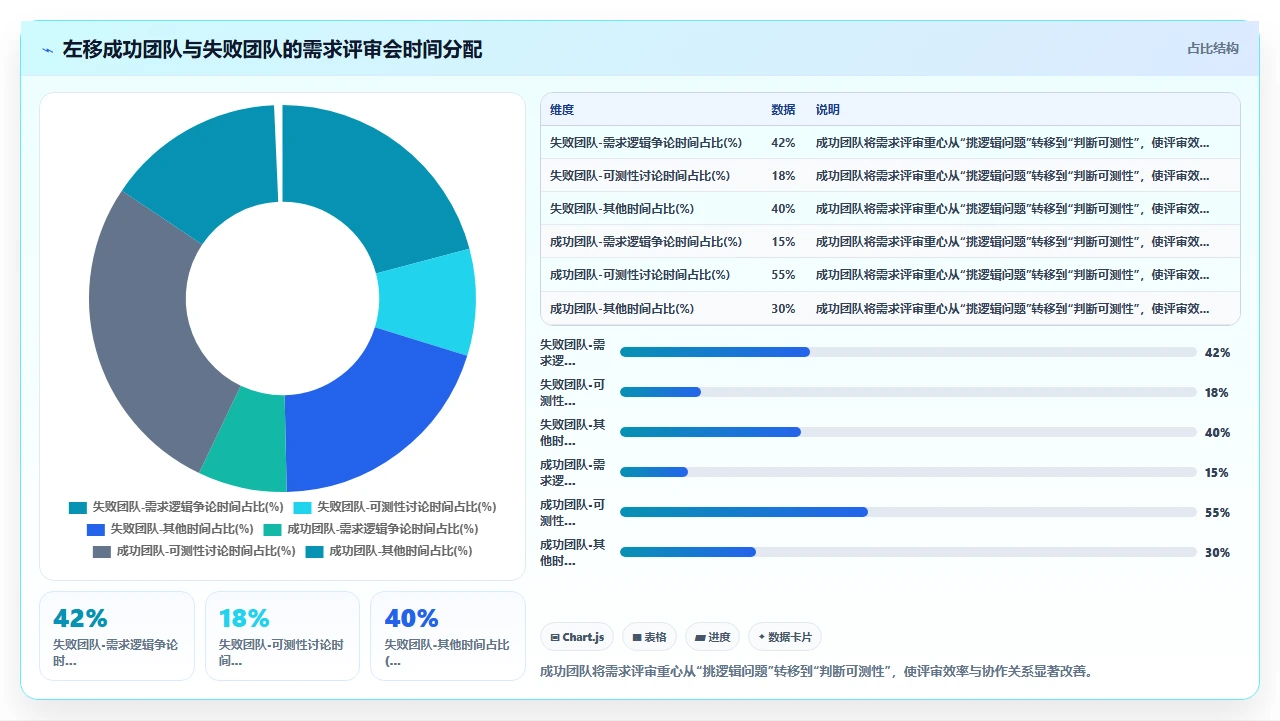Image resolution: width=1280 pixels, height=721 pixels.
Task: Click the 15% progress bar for 成功团队-需求逻辑
Action: pos(908,472)
